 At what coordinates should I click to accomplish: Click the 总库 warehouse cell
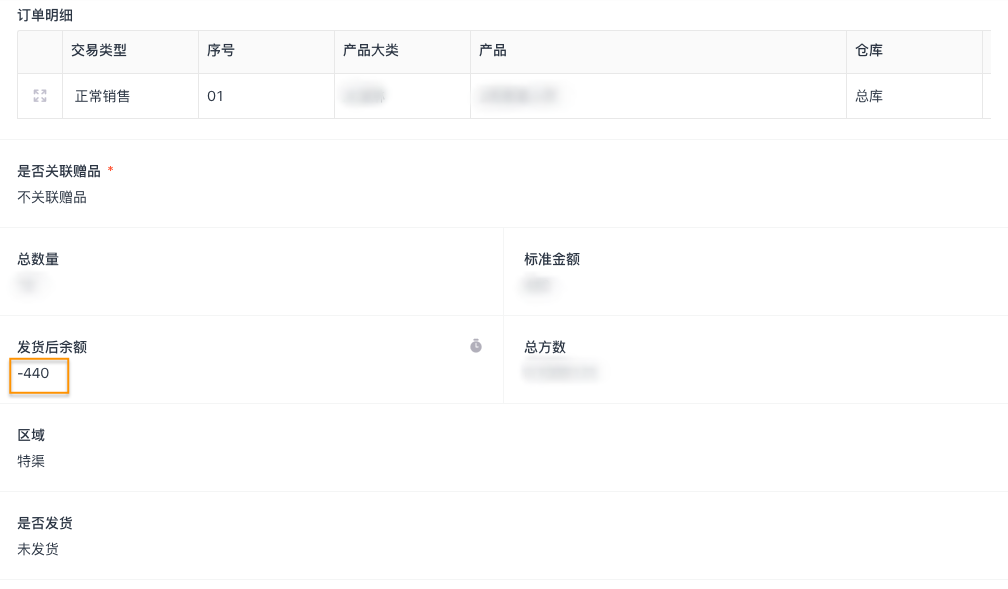869,96
